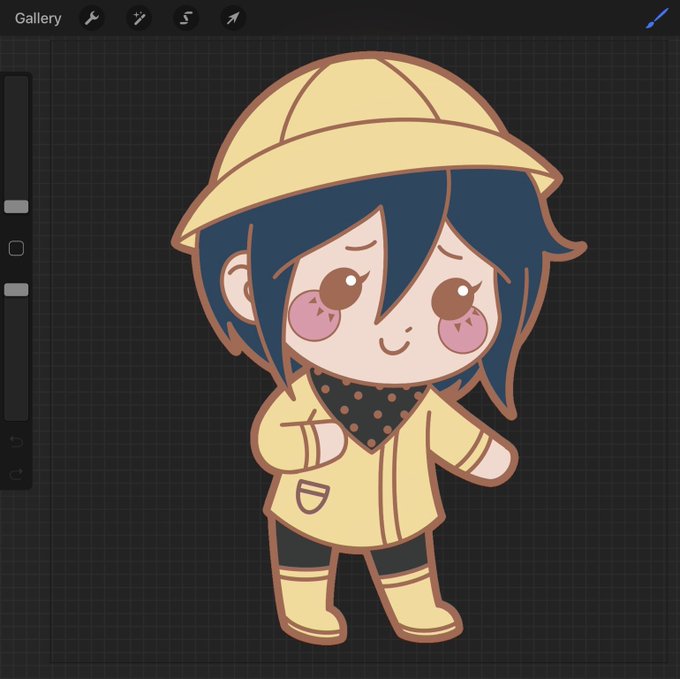The image size is (680, 679).
Task: Click the brush opacity slider handle
Action: point(16,290)
